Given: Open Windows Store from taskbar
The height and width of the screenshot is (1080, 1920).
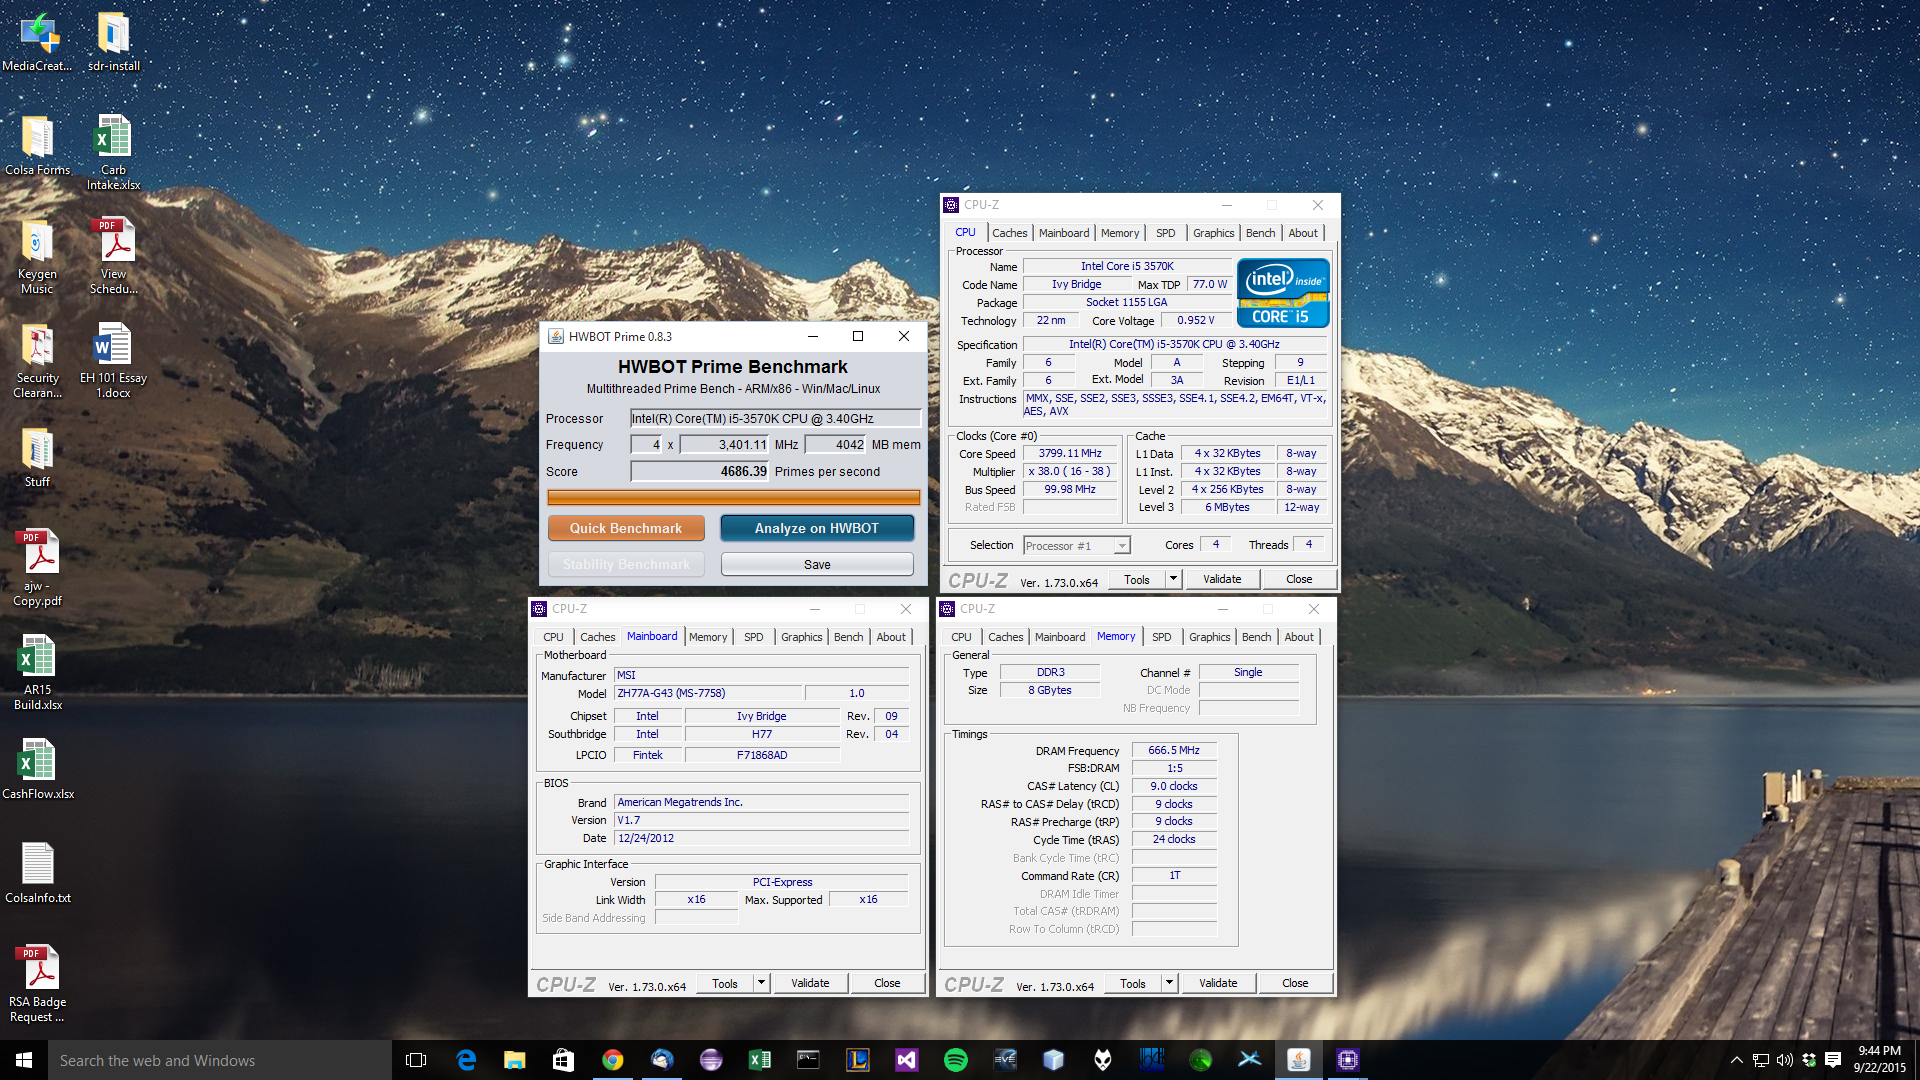Looking at the screenshot, I should point(563,1060).
